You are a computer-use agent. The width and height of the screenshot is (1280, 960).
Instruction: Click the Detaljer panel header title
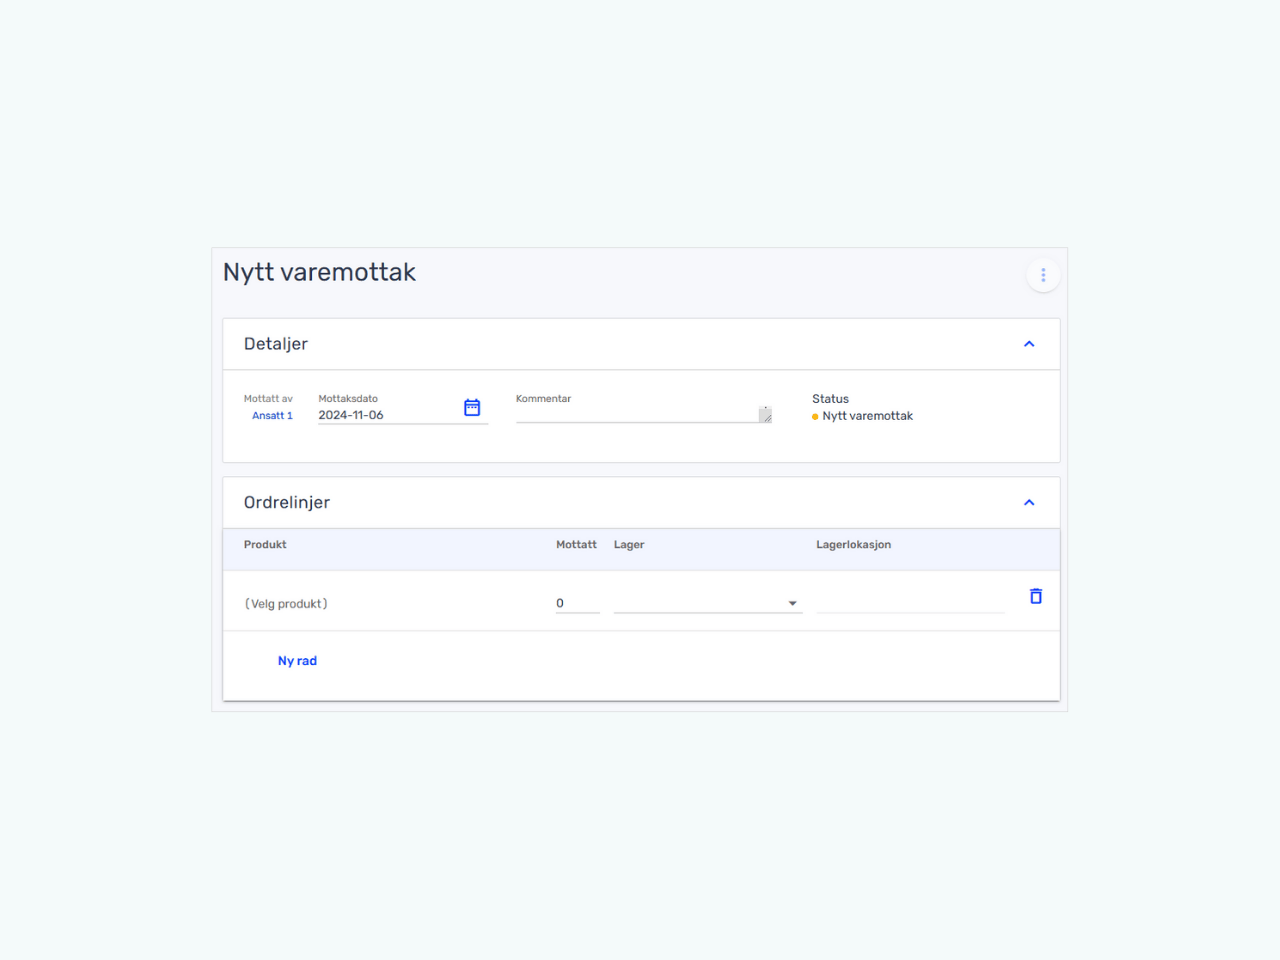point(276,344)
